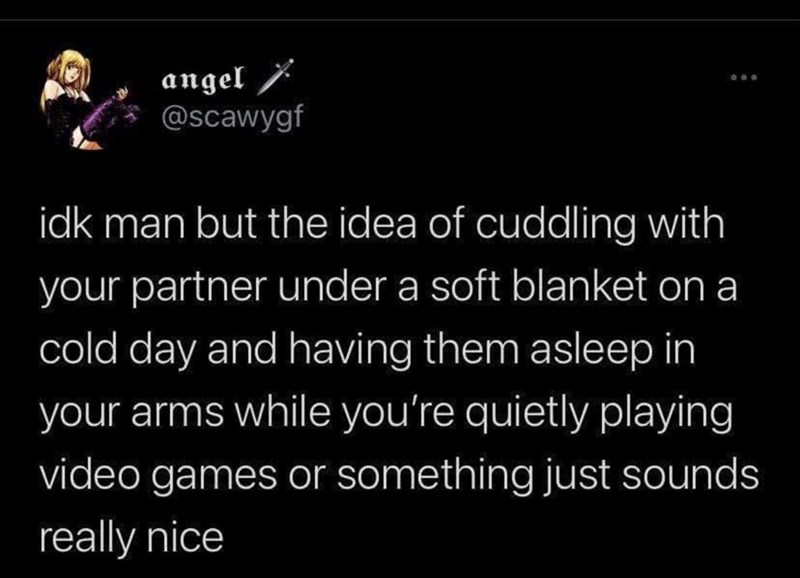
Task: Click the word 'partner' in the tweet
Action: click(201, 290)
